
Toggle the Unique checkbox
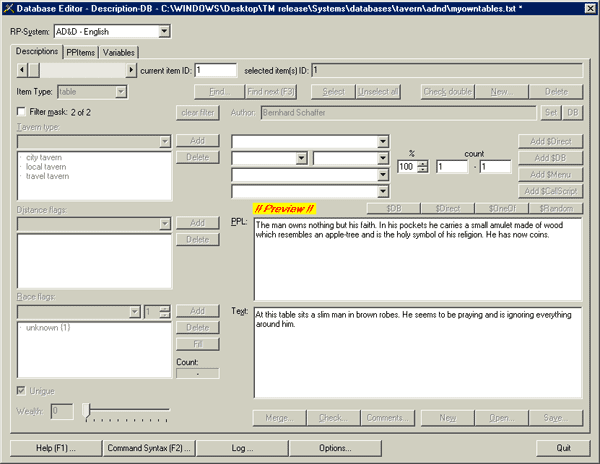21,390
